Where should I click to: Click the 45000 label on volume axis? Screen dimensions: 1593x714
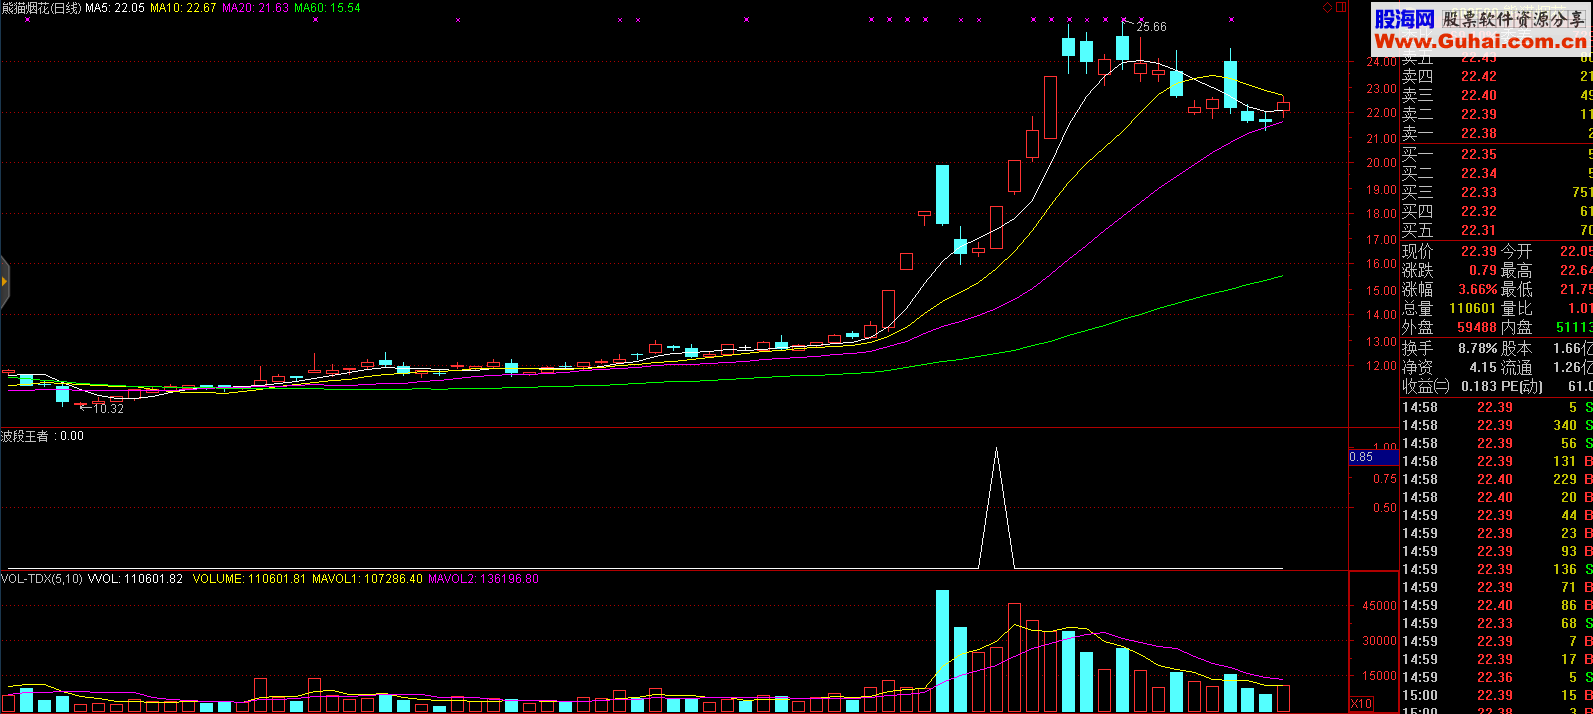point(1379,606)
